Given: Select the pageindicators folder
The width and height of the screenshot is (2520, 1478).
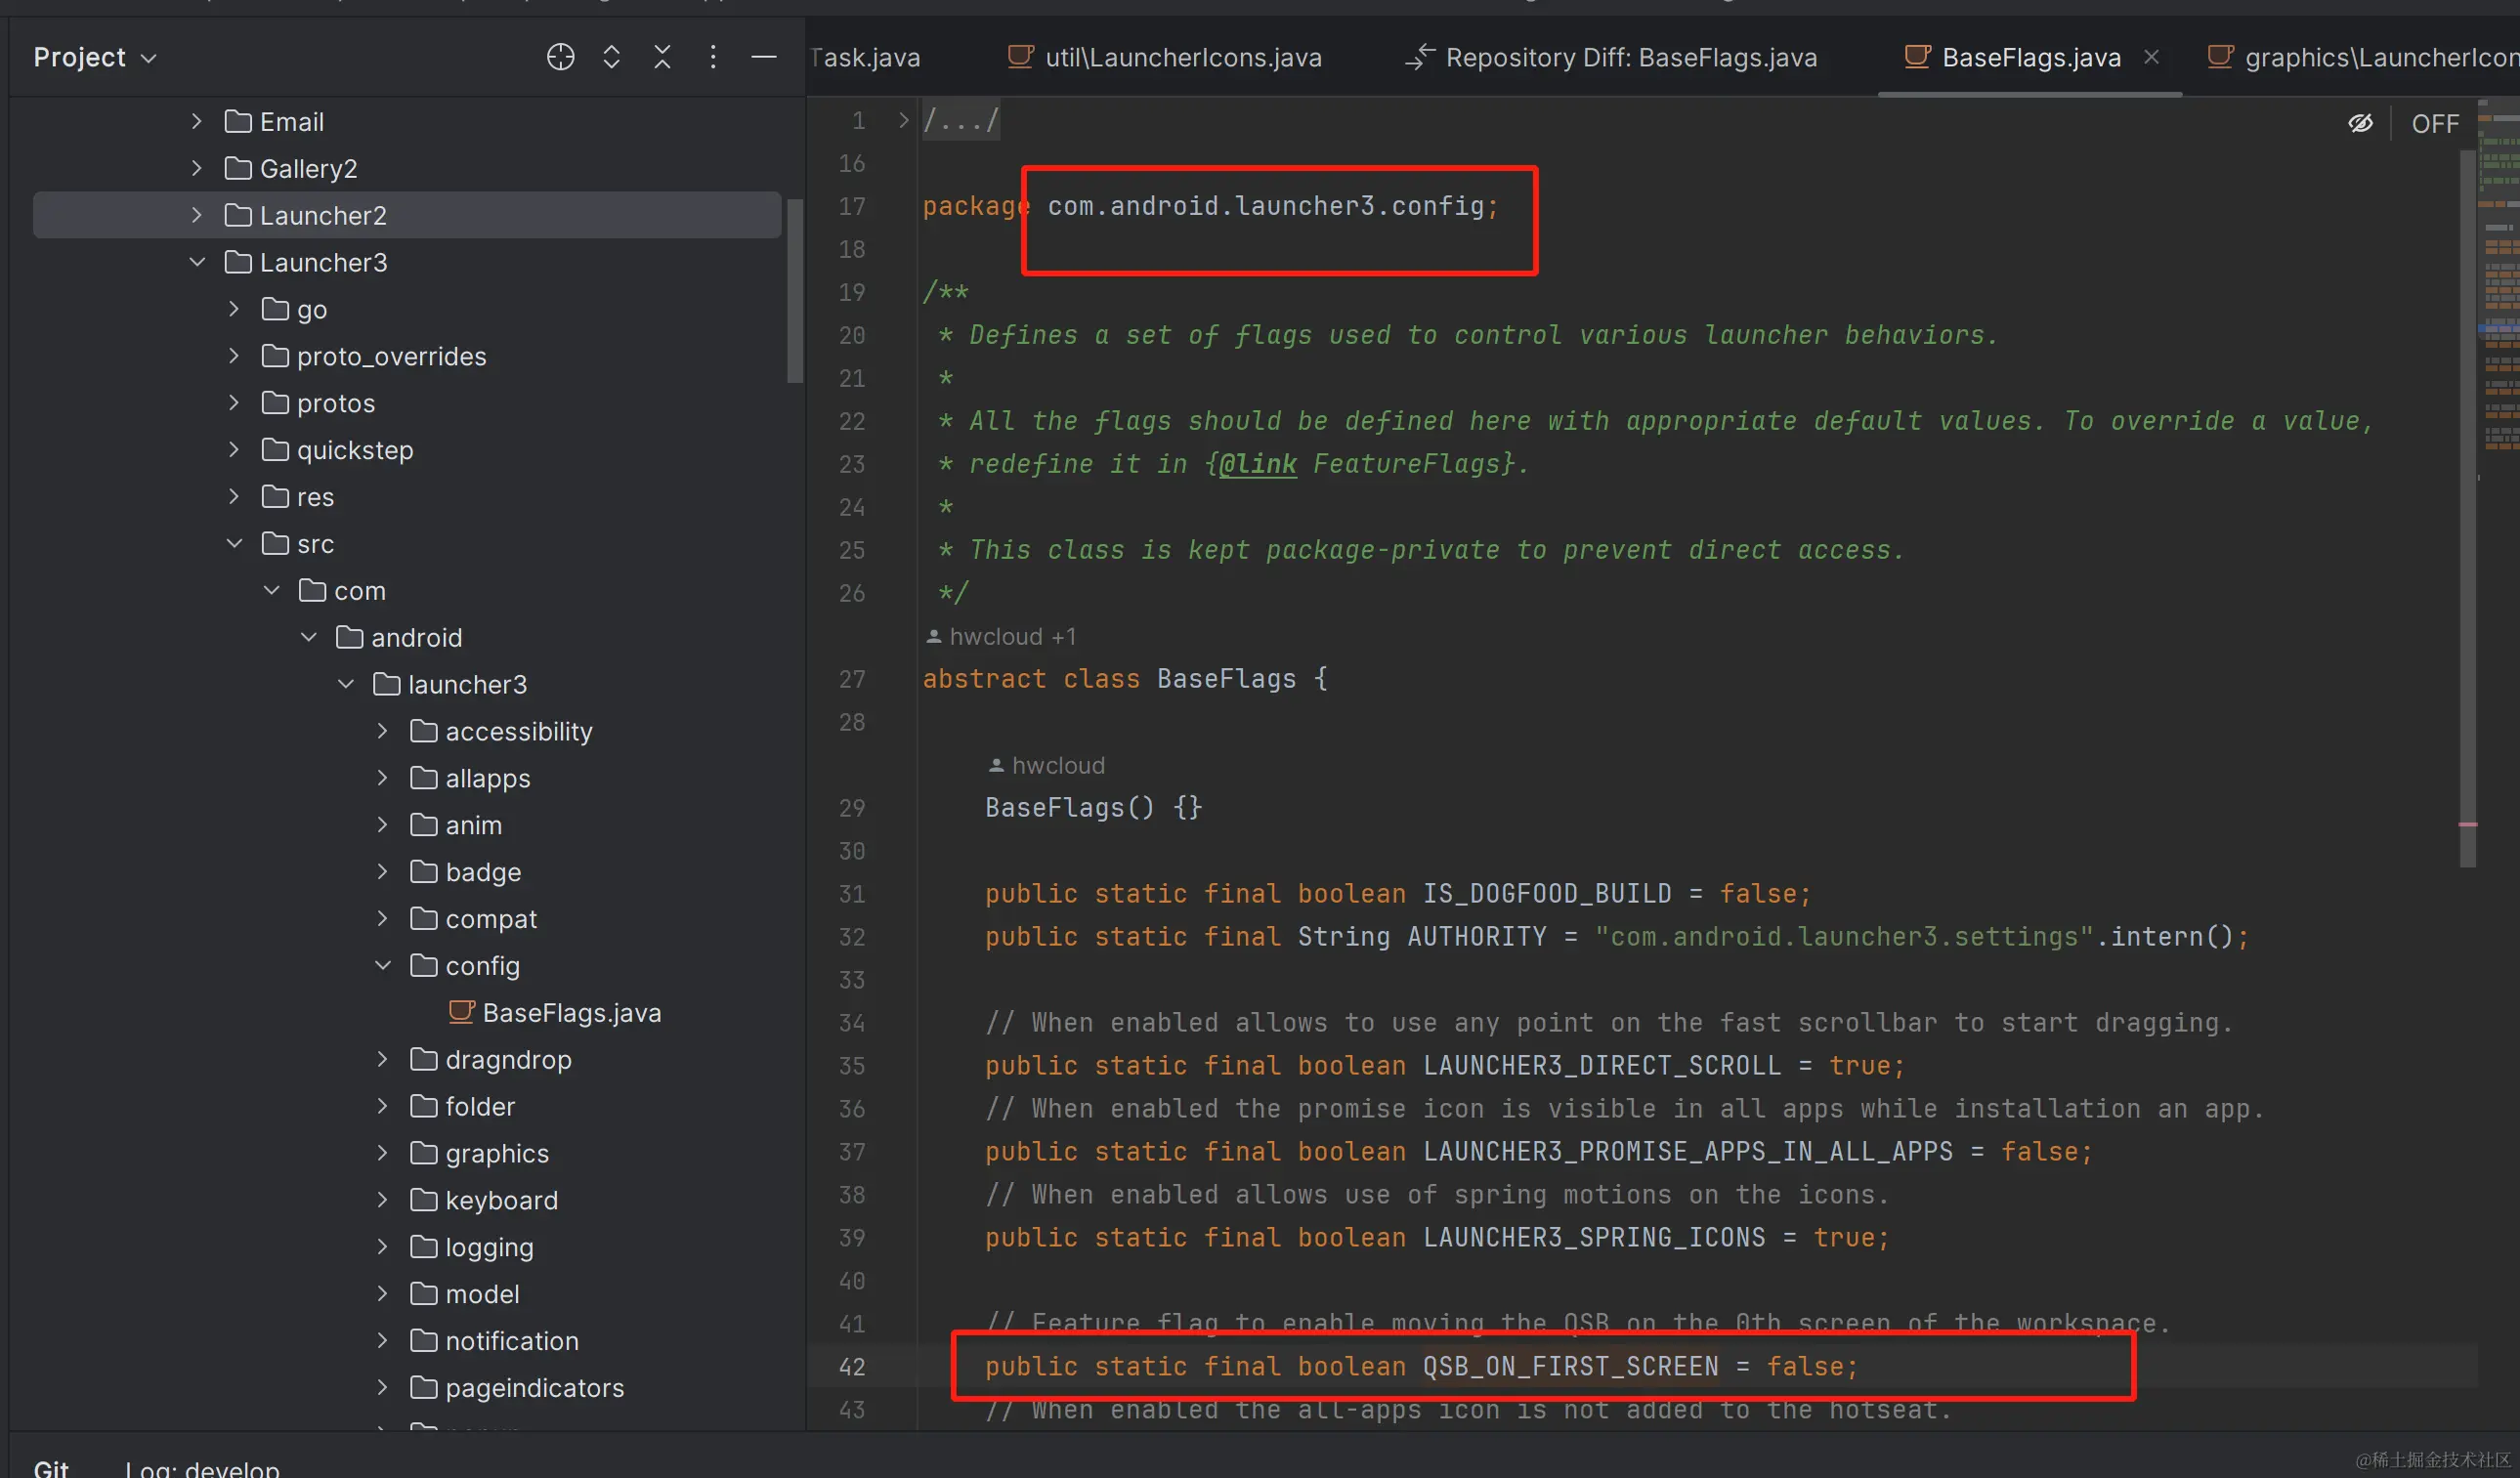Looking at the screenshot, I should click(x=516, y=1387).
